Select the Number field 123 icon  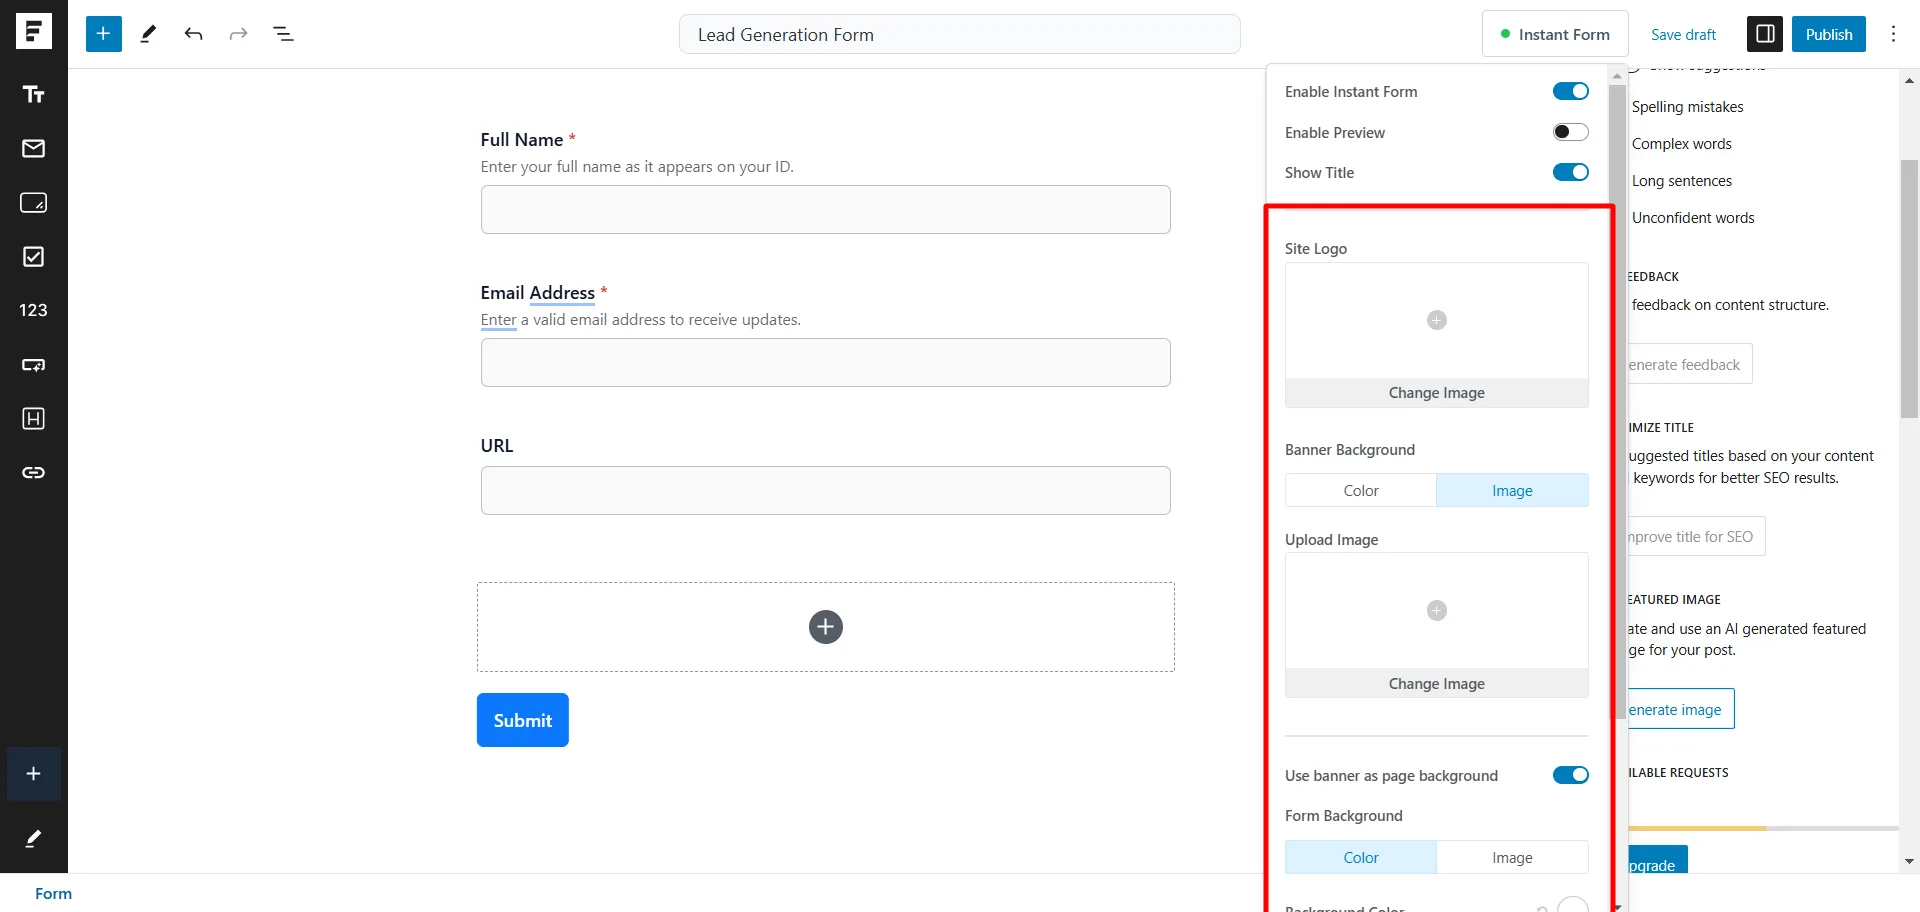pyautogui.click(x=33, y=310)
